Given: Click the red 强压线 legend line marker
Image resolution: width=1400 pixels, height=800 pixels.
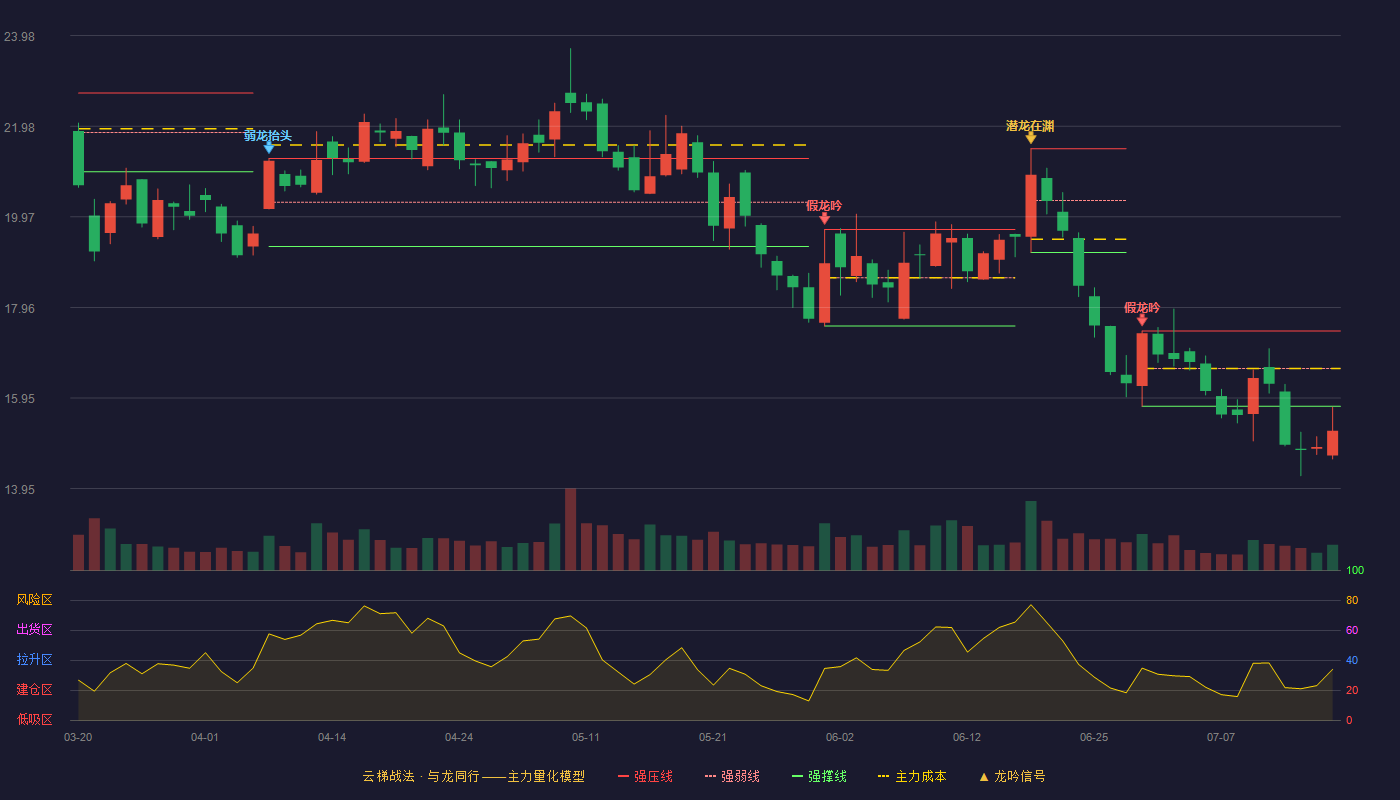Looking at the screenshot, I should (623, 776).
